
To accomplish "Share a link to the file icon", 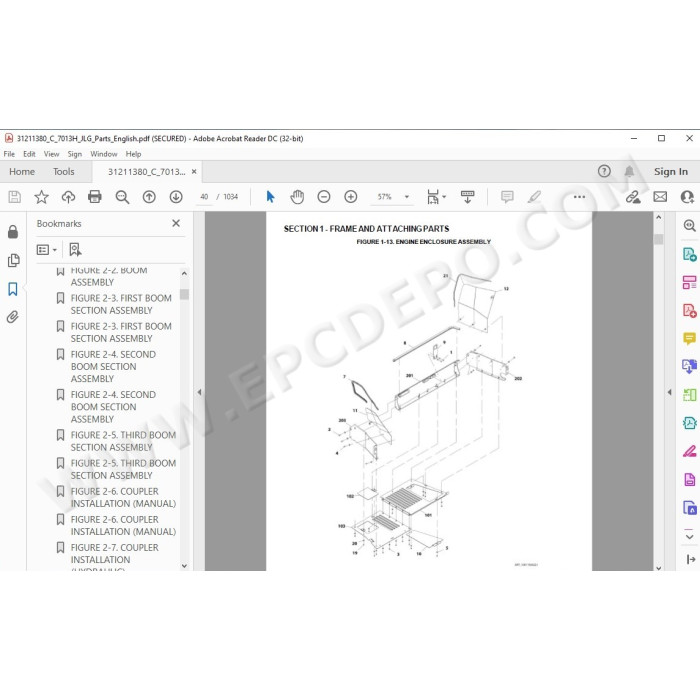I will pos(633,197).
